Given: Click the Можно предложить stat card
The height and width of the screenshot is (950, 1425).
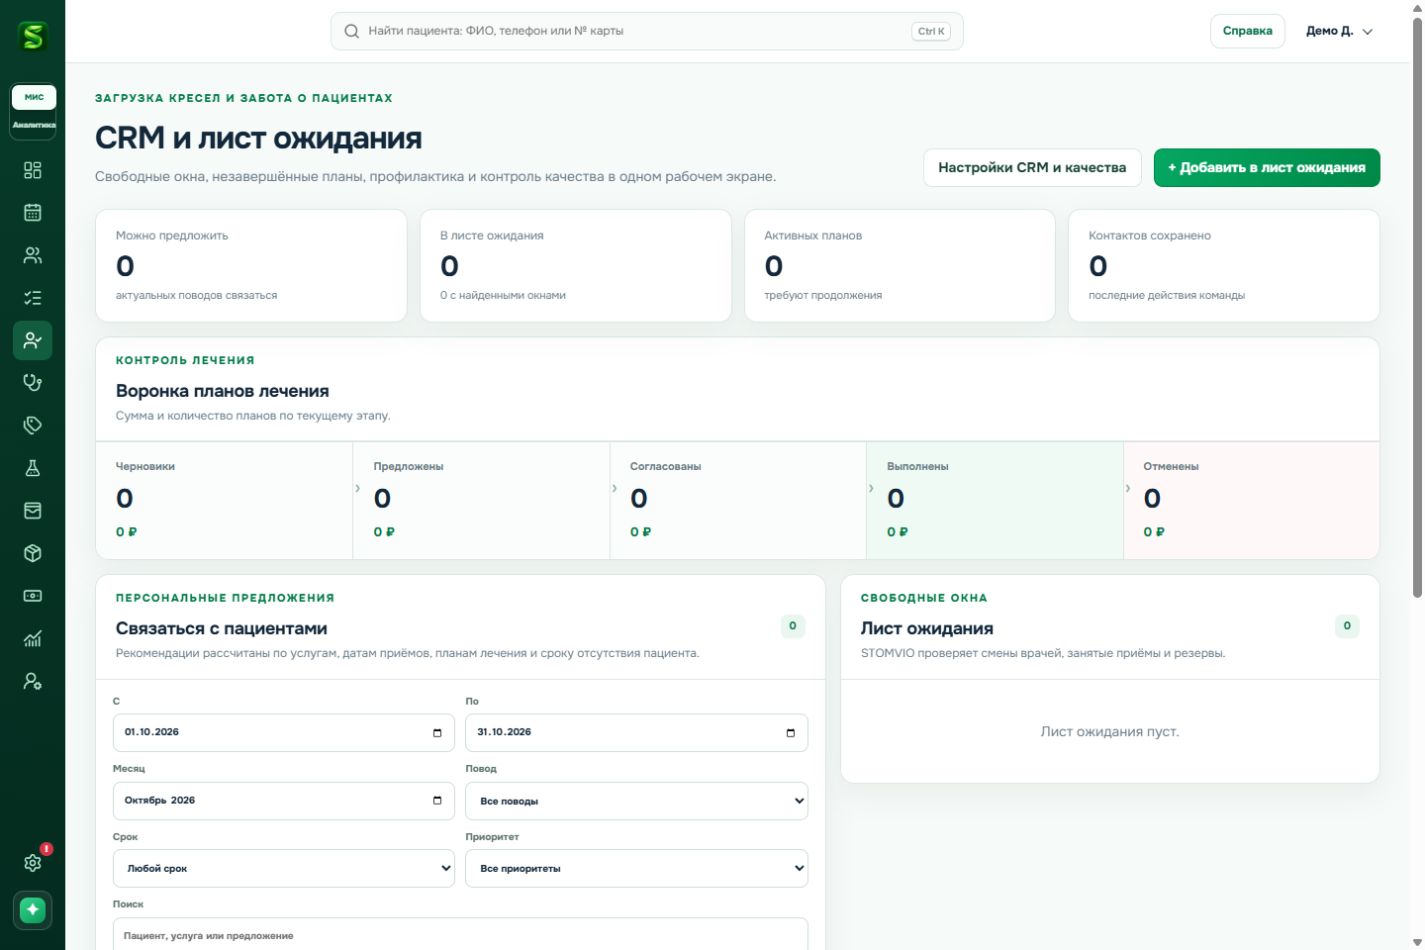Looking at the screenshot, I should 251,265.
